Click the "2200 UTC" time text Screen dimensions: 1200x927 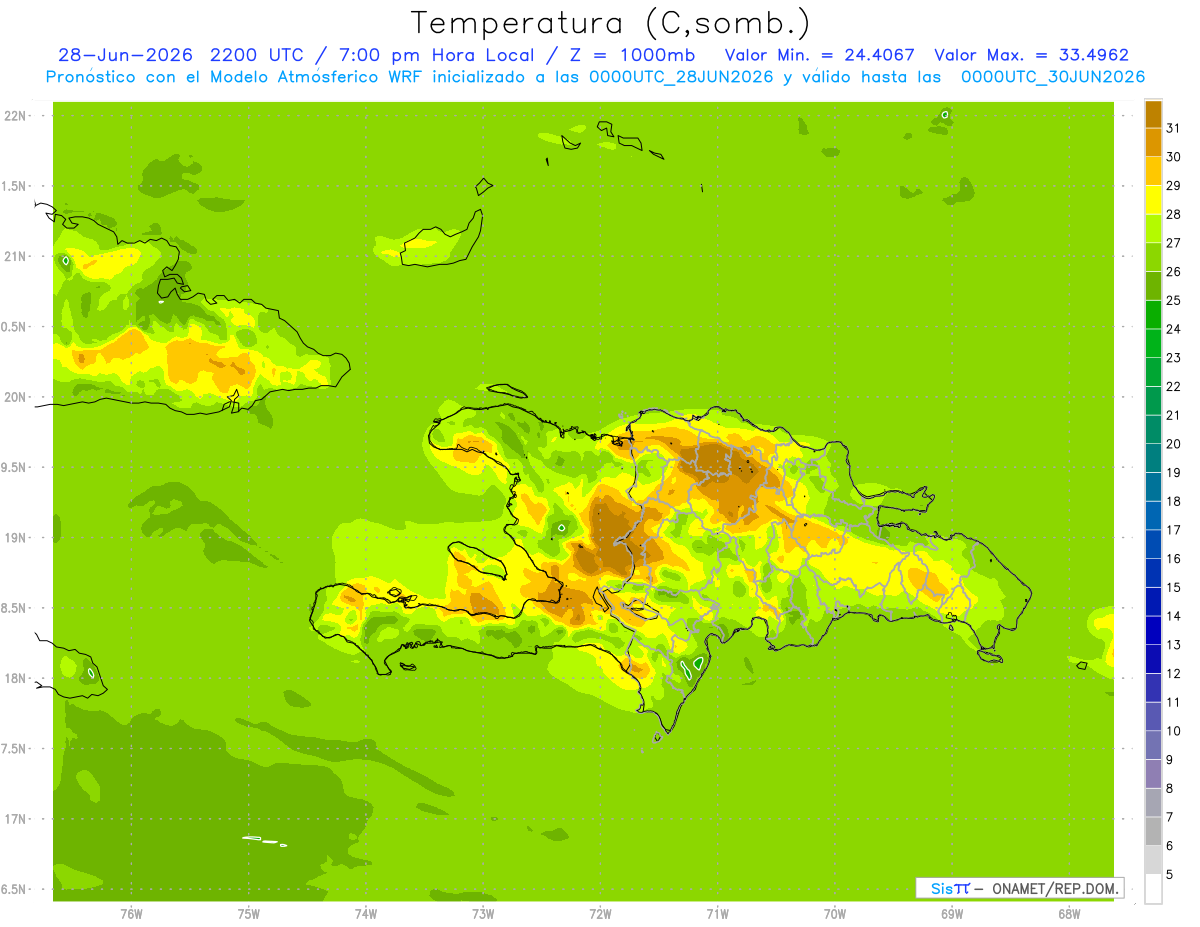[257, 55]
